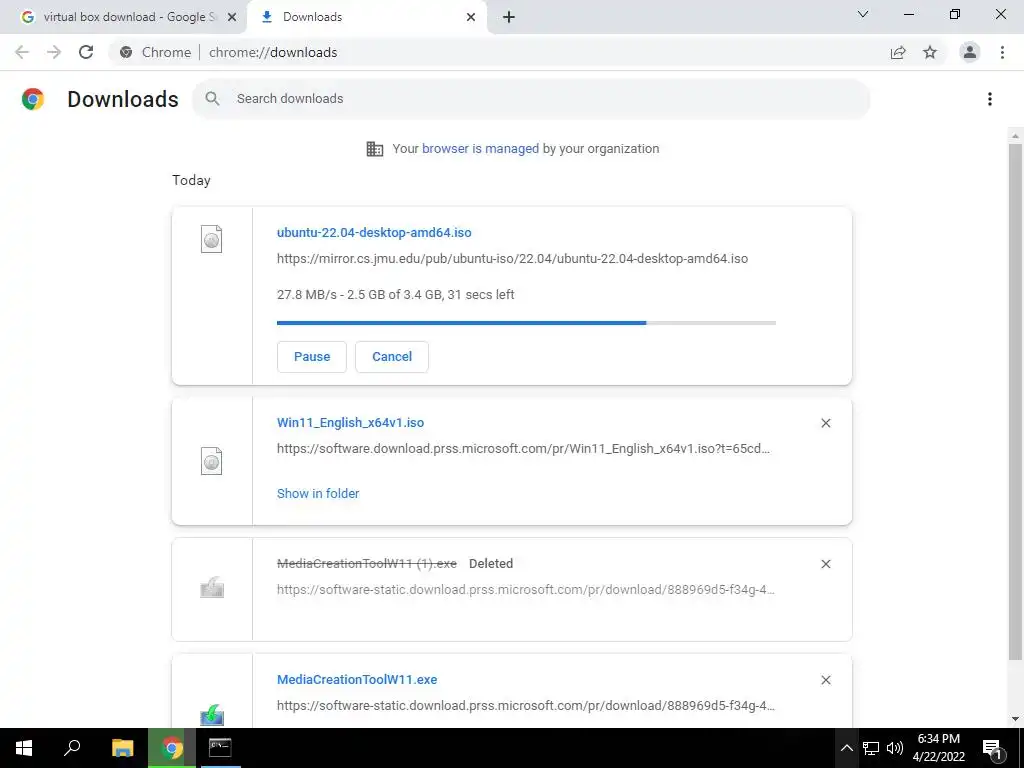Open a new tab with plus button
Viewport: 1024px width, 768px height.
[x=509, y=17]
